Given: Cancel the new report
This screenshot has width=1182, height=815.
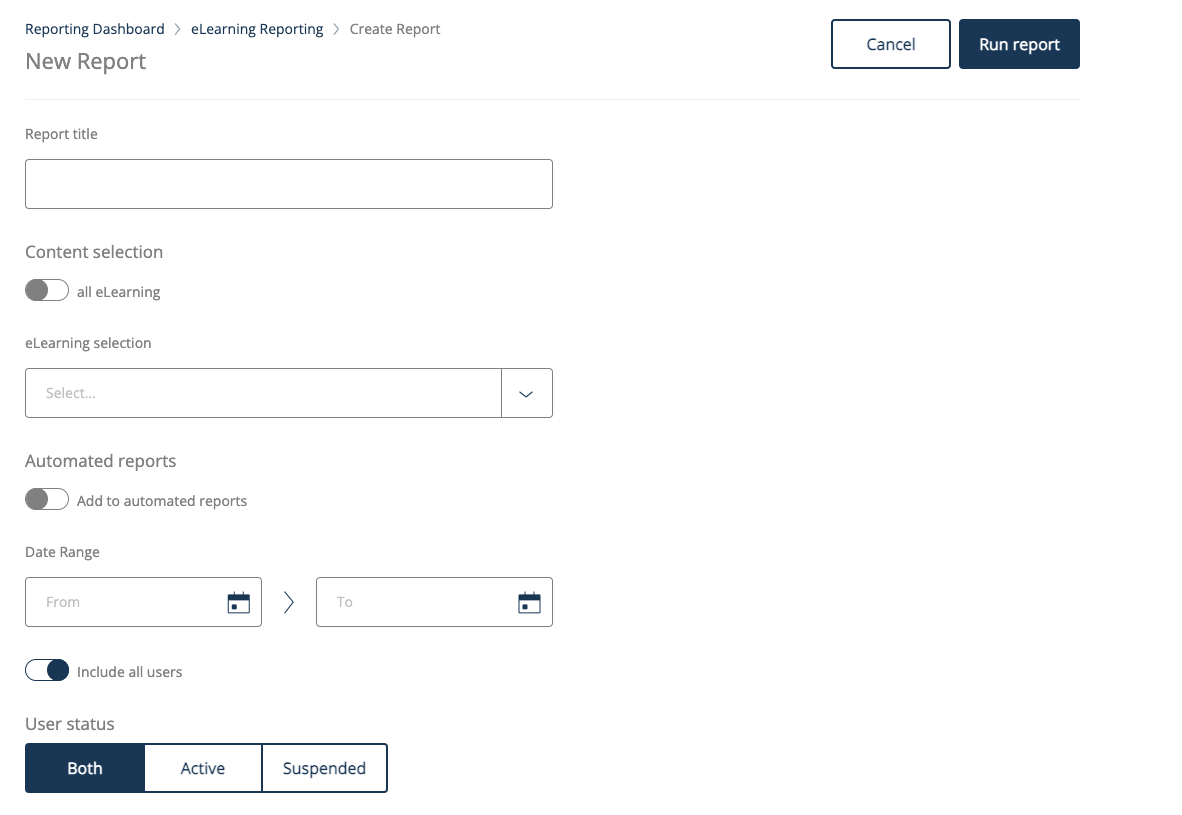Looking at the screenshot, I should (890, 44).
